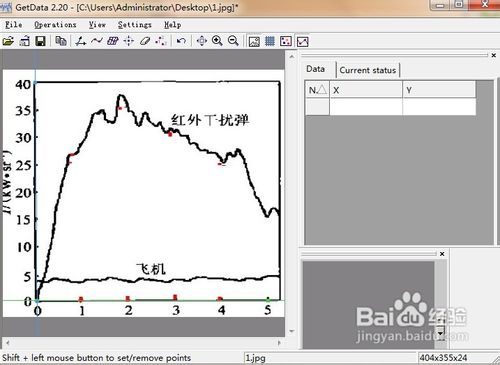Click the GetData title bar app icon
500x365 pixels.
click(x=6, y=7)
